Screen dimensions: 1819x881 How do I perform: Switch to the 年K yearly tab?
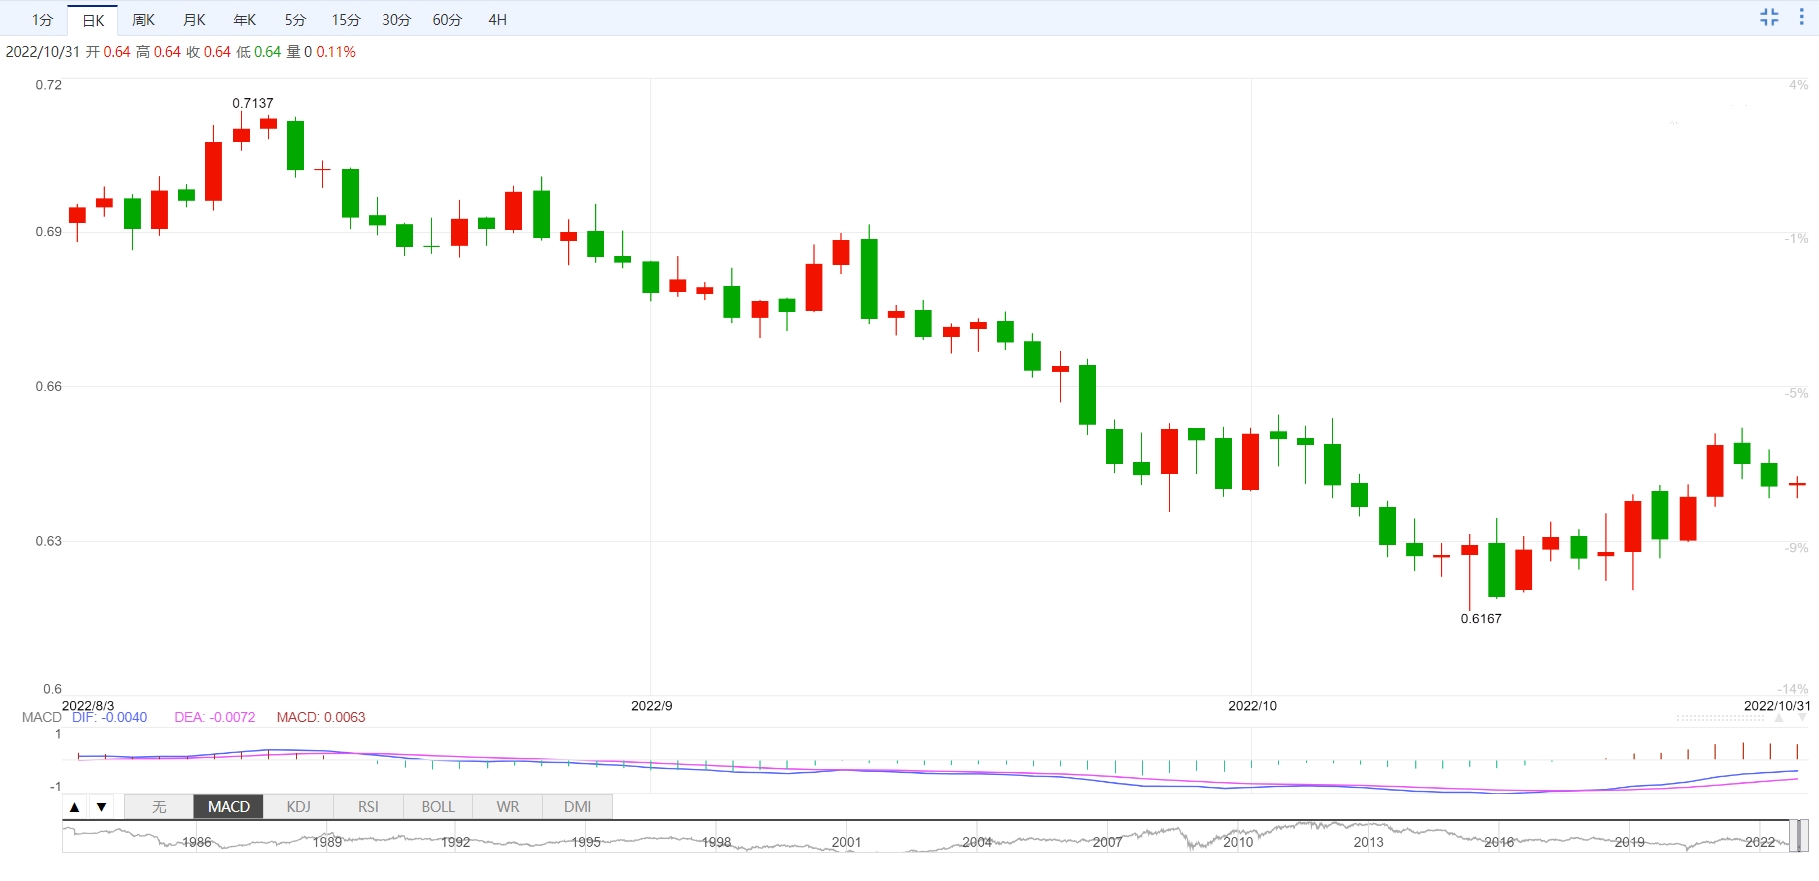[244, 20]
